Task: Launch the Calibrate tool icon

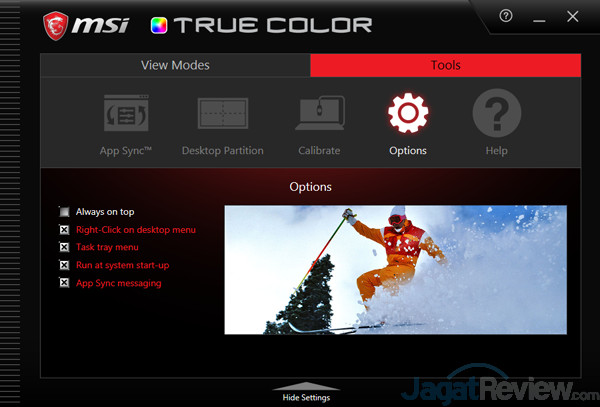Action: point(320,113)
